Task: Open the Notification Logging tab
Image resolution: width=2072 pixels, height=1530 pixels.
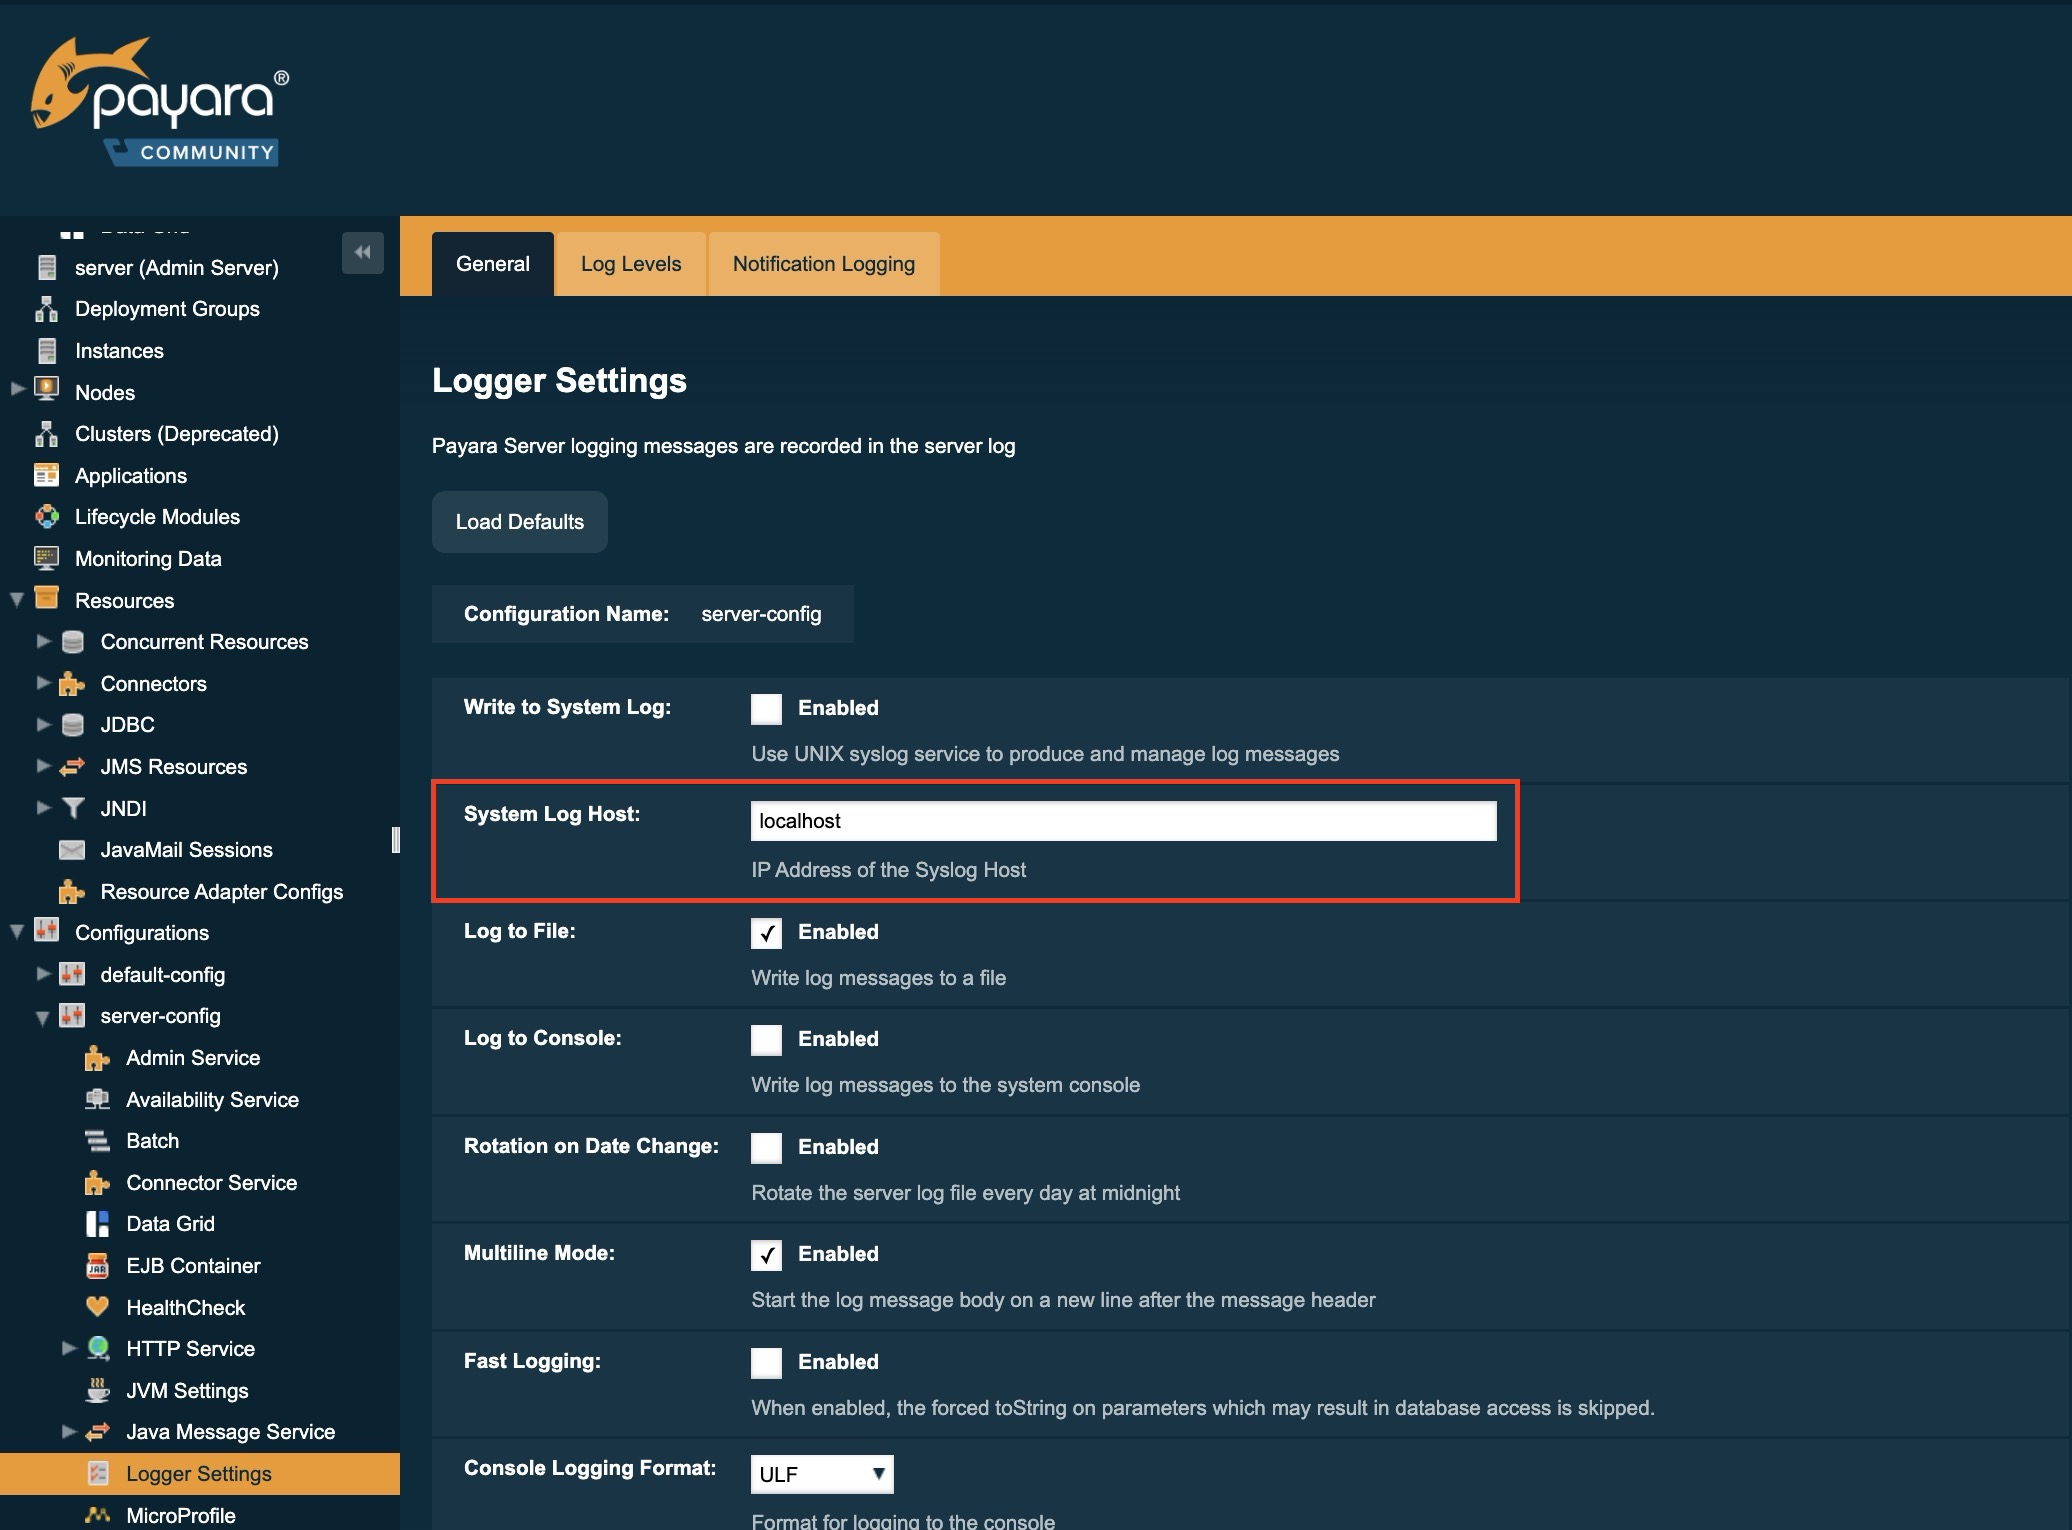Action: coord(823,263)
